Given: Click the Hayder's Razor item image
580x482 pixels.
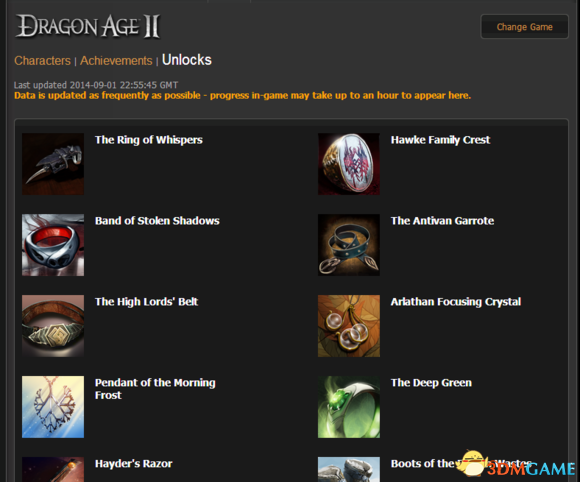Looking at the screenshot, I should (53, 469).
